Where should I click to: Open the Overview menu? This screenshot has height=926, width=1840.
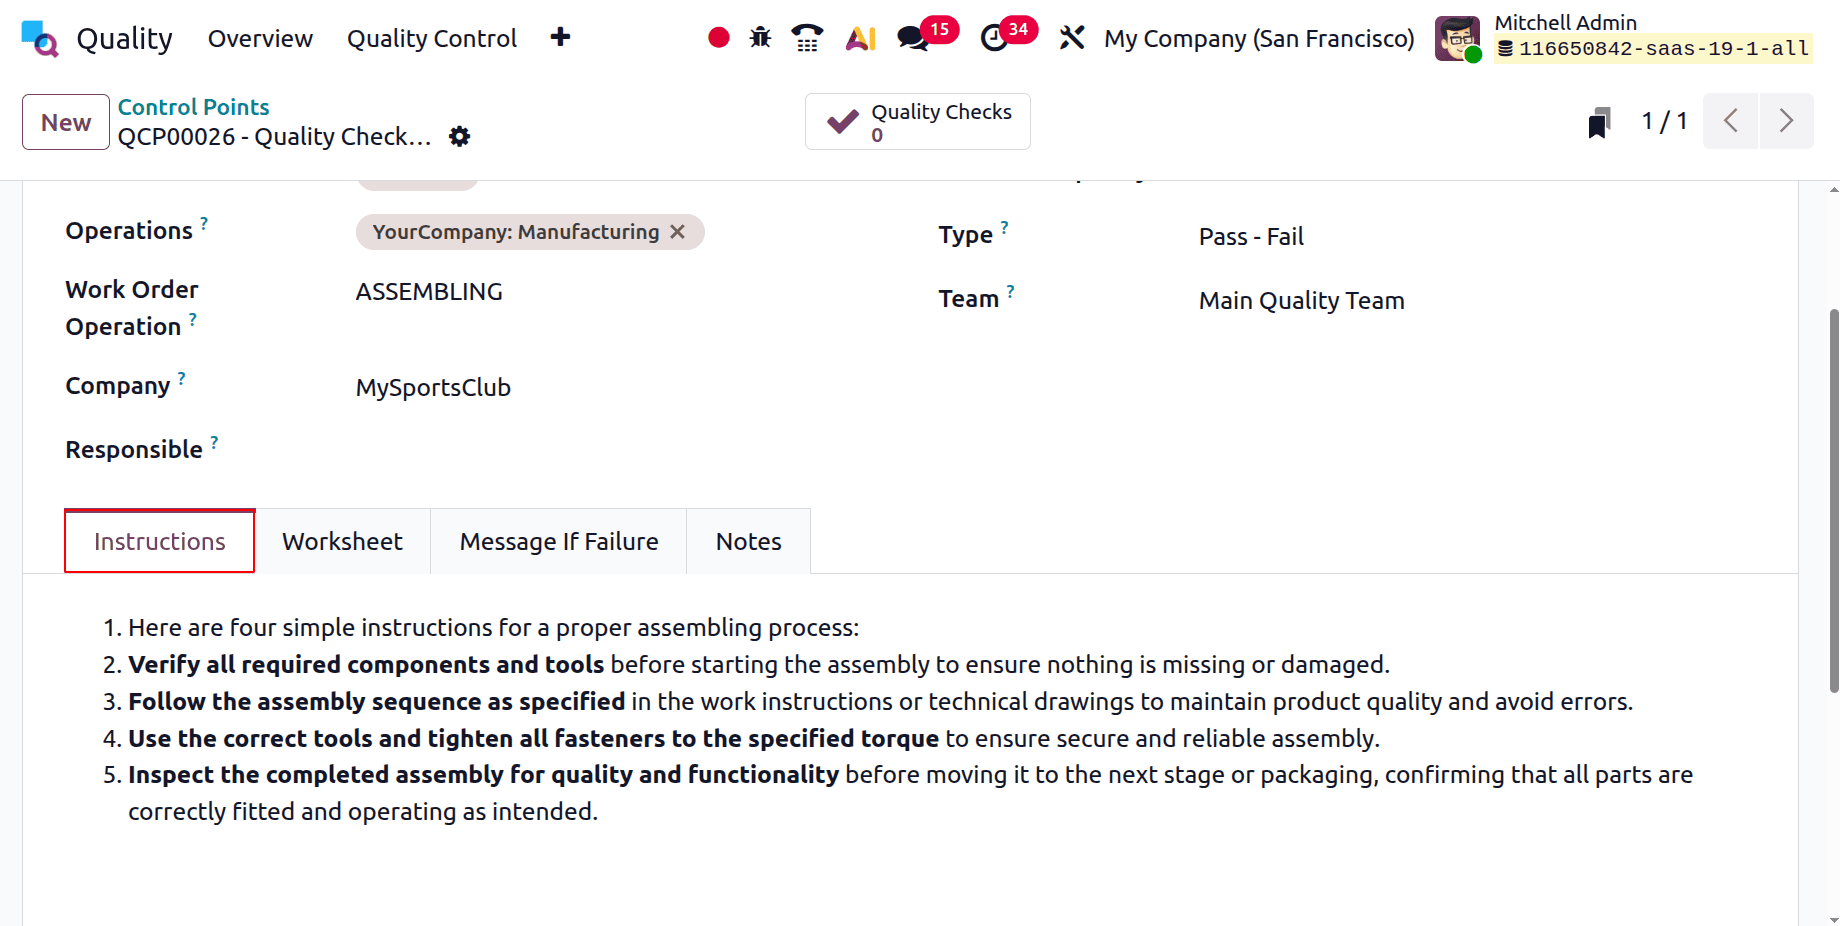(x=260, y=38)
